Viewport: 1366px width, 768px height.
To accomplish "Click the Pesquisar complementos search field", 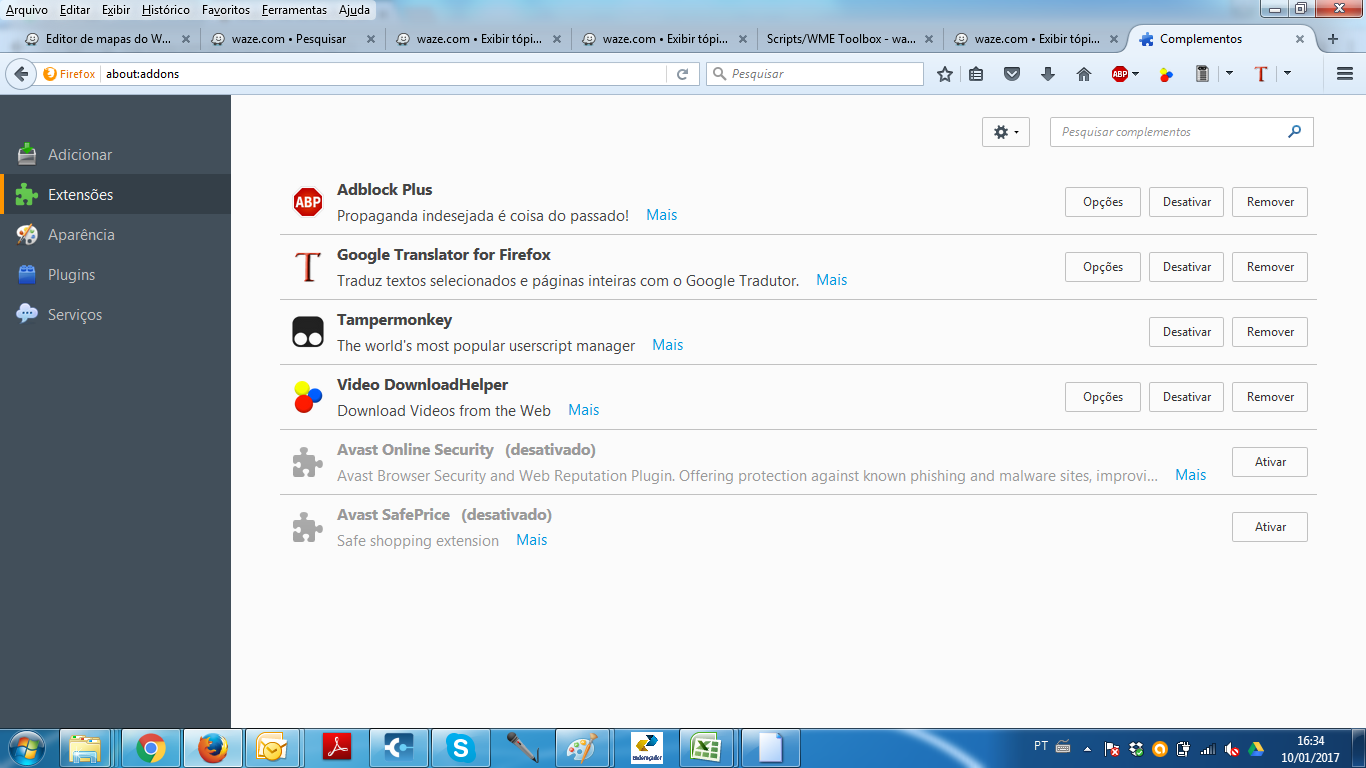I will [x=1181, y=132].
